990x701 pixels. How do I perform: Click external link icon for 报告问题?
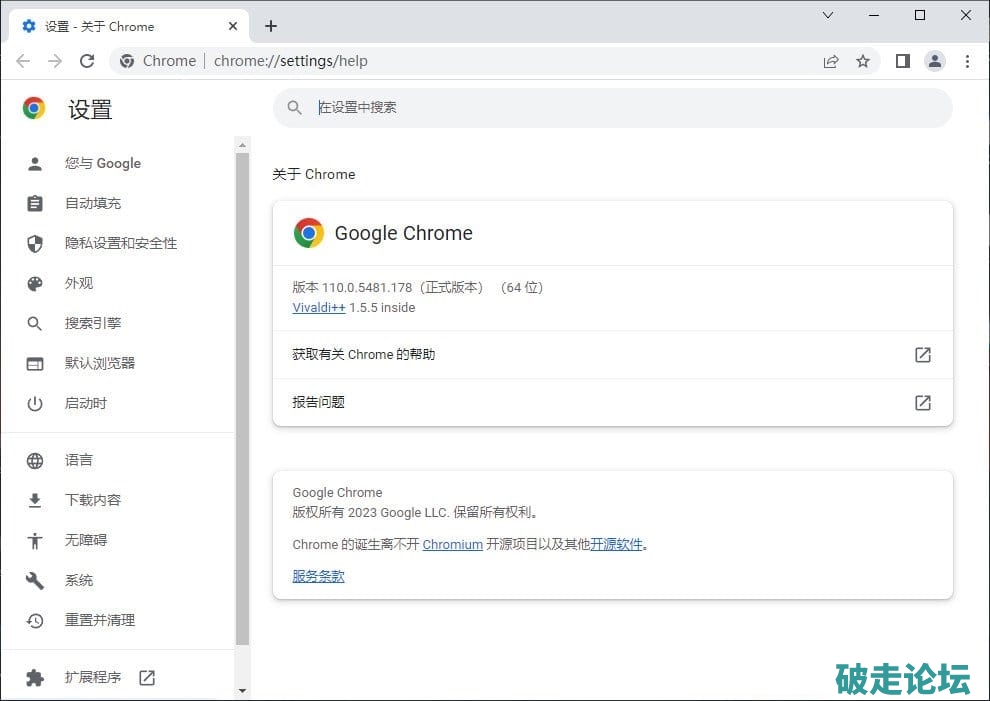point(923,403)
